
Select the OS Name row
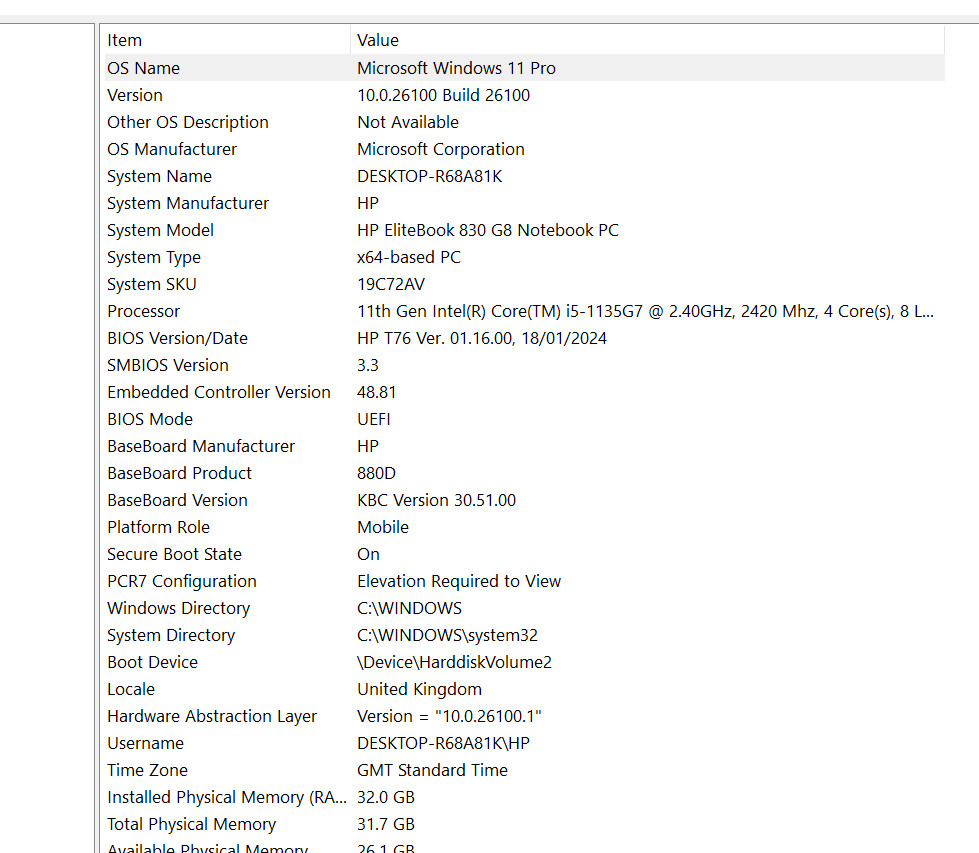point(524,67)
